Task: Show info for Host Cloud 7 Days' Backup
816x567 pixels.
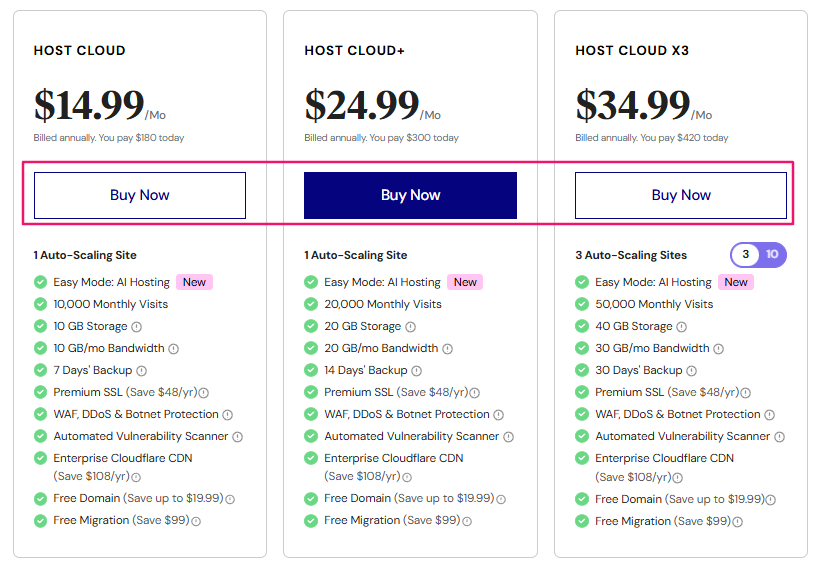Action: click(139, 371)
